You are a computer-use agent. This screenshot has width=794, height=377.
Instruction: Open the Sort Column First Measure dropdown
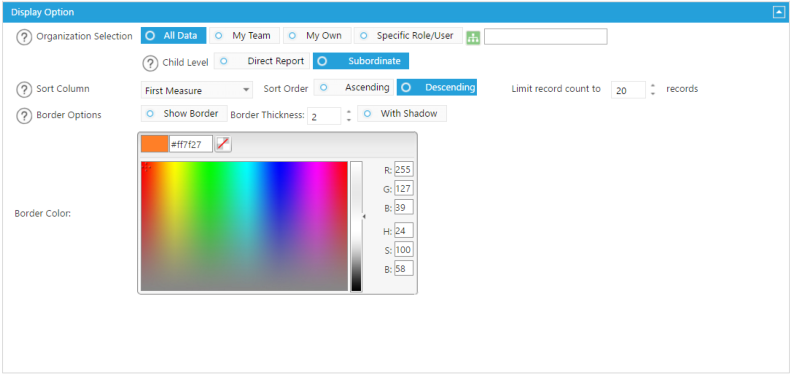[x=196, y=90]
